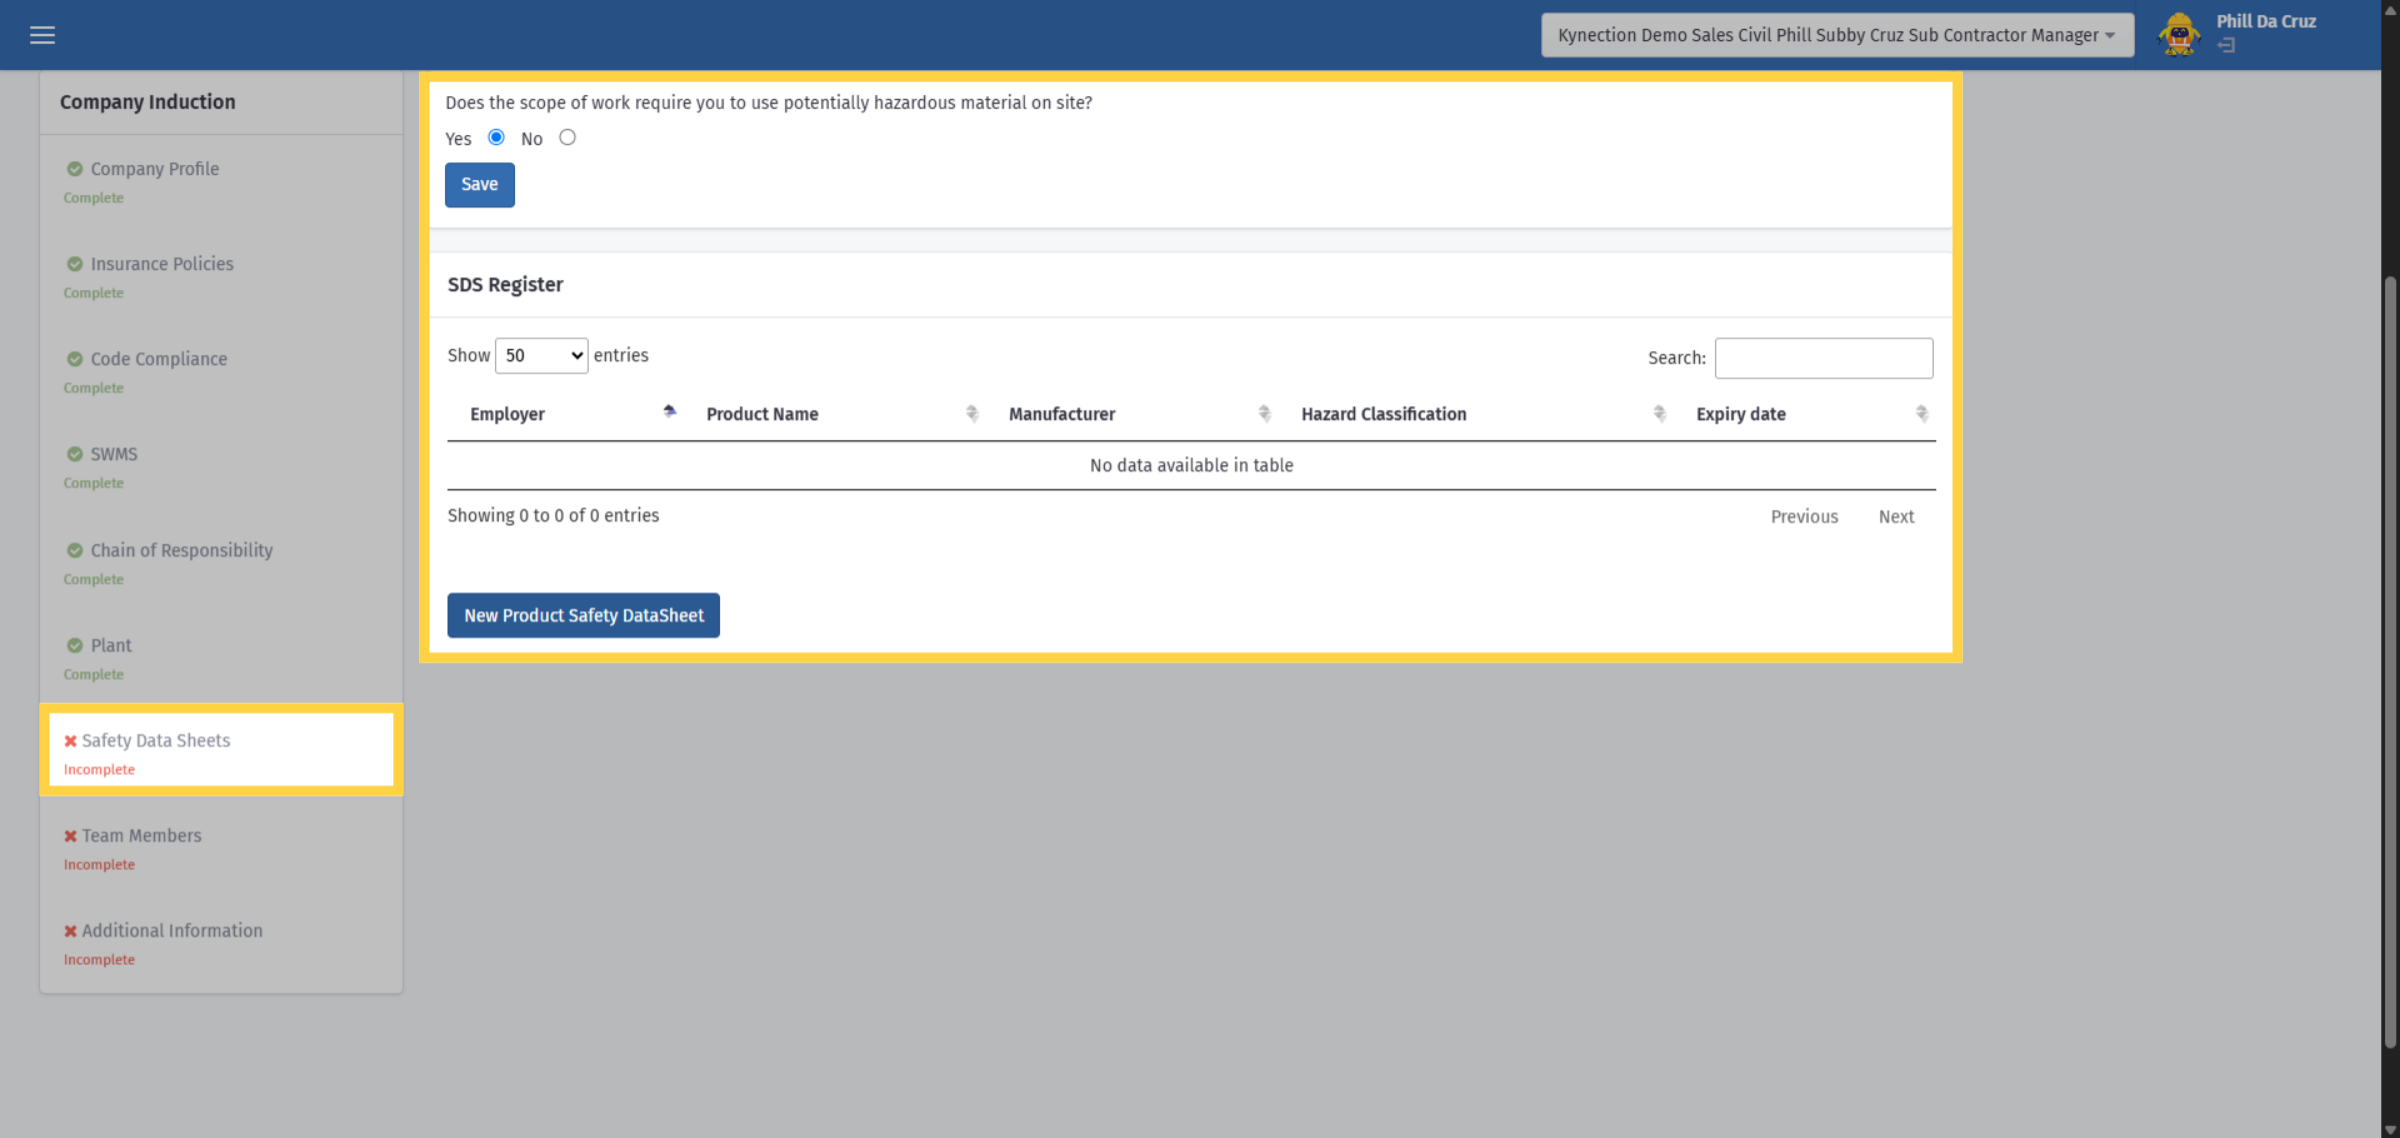2400x1138 pixels.
Task: Click the red cross icon beside Safety Data Sheets
Action: pos(70,741)
